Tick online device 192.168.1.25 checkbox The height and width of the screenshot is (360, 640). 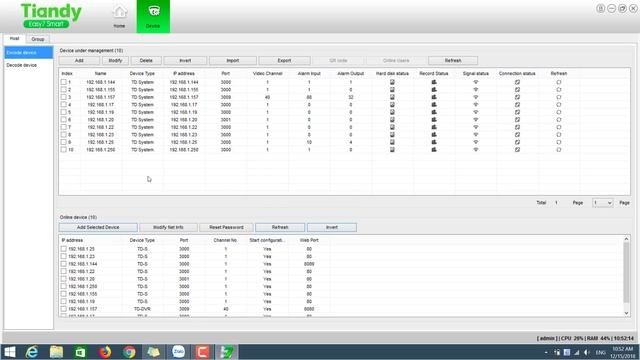(x=64, y=249)
